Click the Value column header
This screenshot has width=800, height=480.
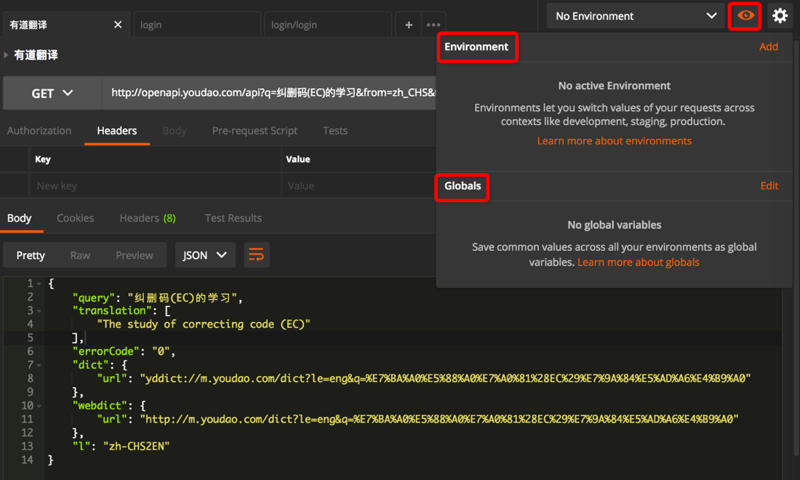click(x=298, y=159)
